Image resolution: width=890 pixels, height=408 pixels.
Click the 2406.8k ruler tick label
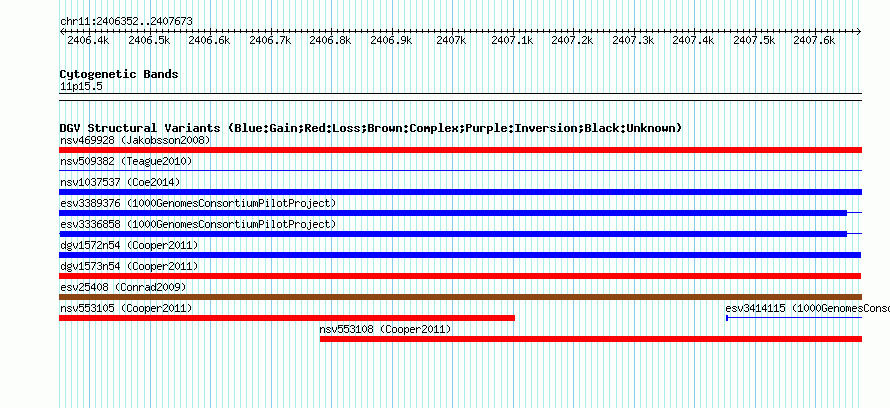click(330, 40)
